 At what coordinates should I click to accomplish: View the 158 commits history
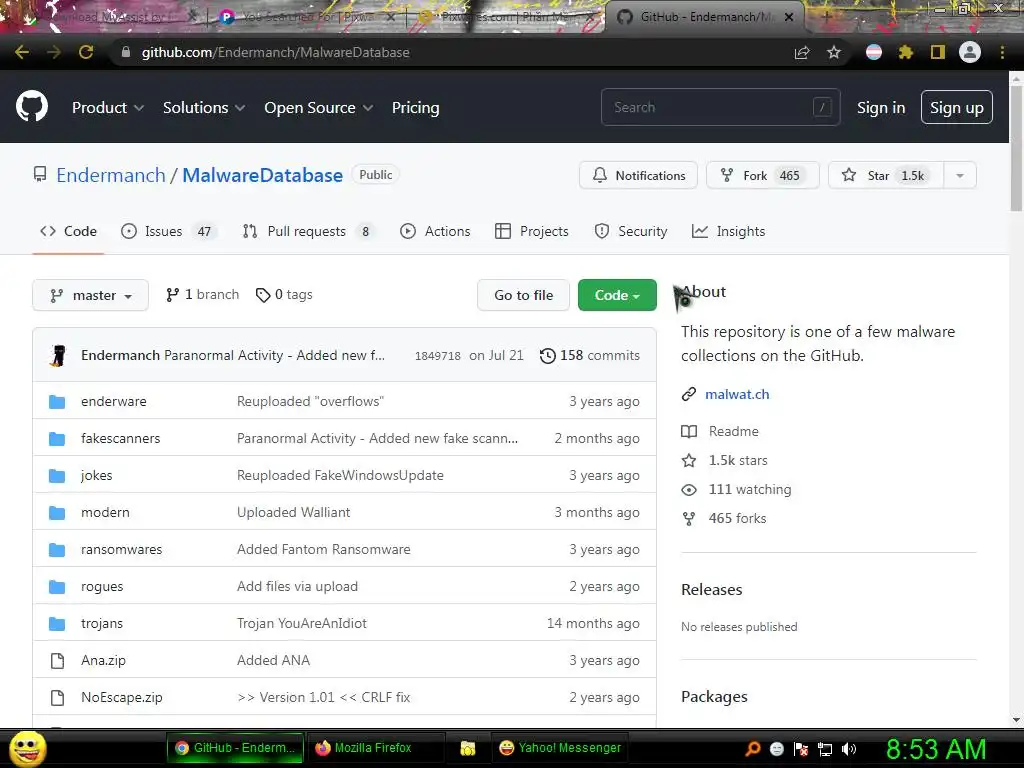pyautogui.click(x=590, y=355)
